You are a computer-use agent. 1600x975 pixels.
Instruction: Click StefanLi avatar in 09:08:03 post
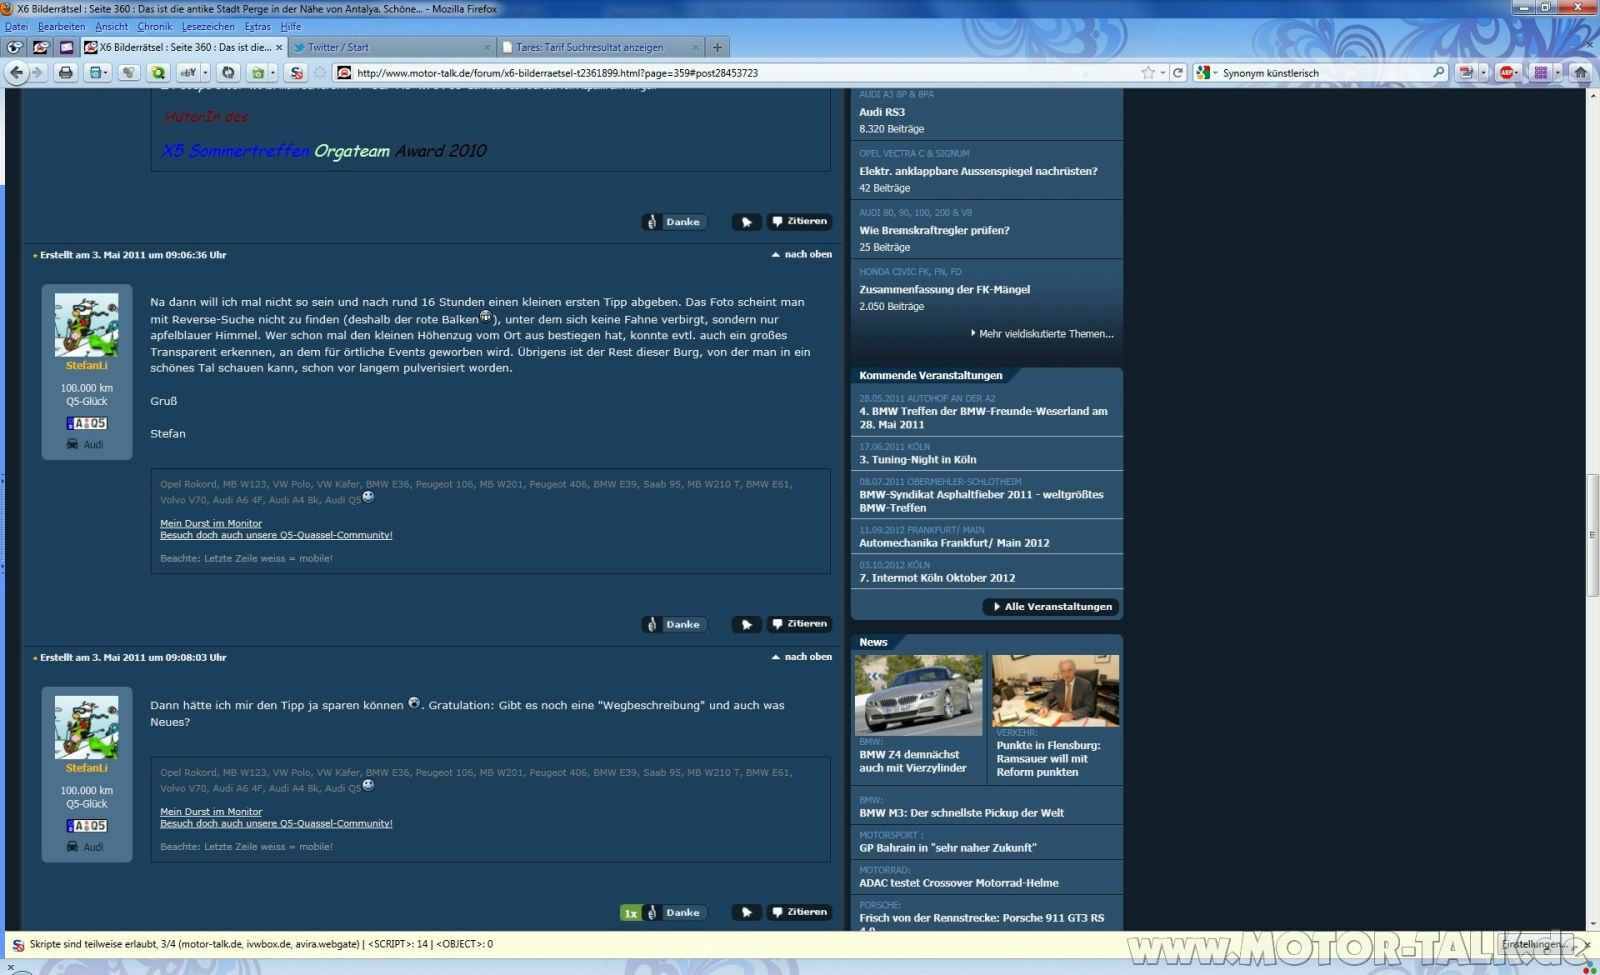[86, 728]
